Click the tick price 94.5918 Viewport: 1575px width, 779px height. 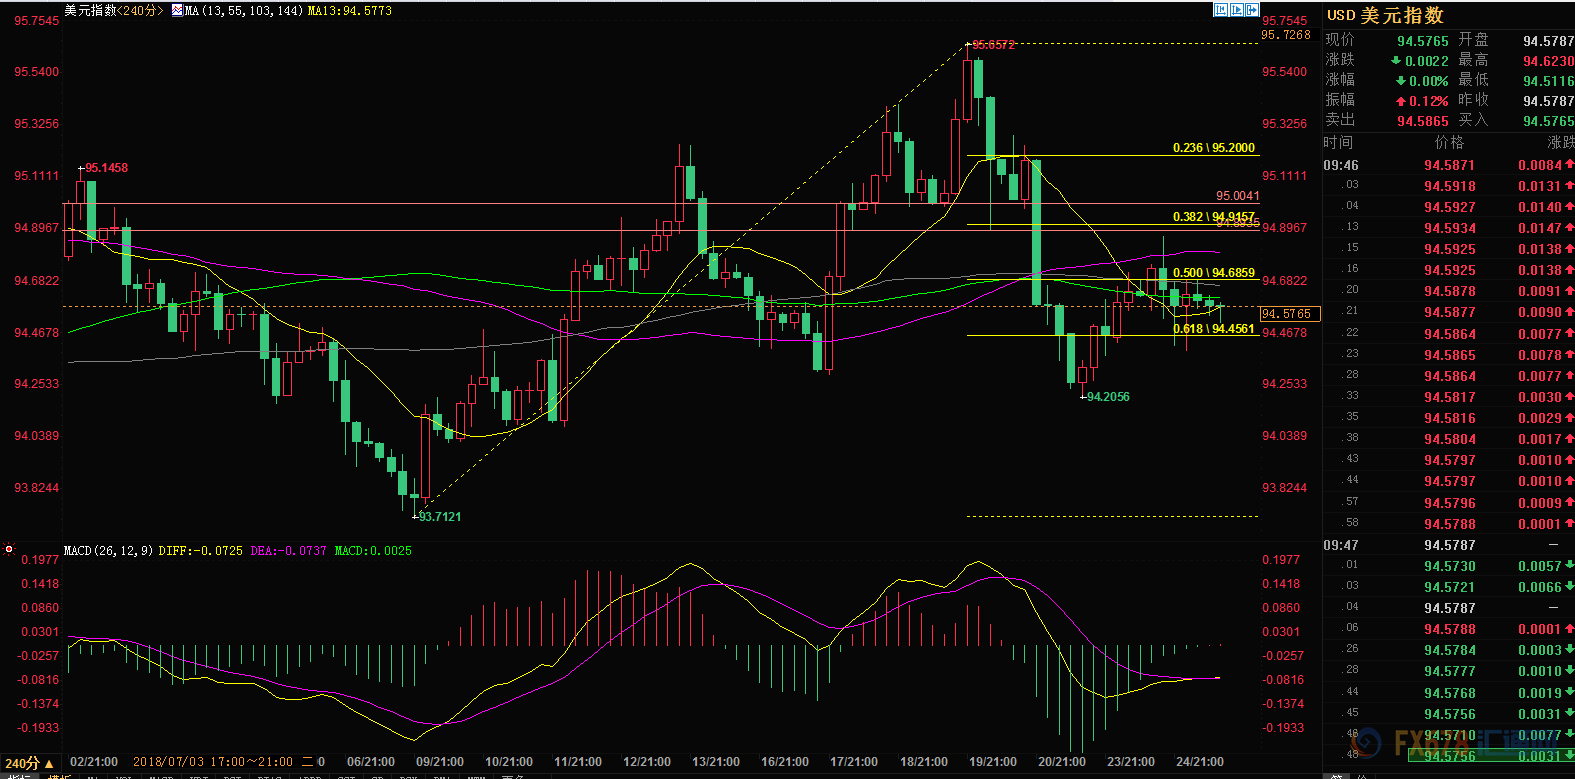click(1449, 186)
